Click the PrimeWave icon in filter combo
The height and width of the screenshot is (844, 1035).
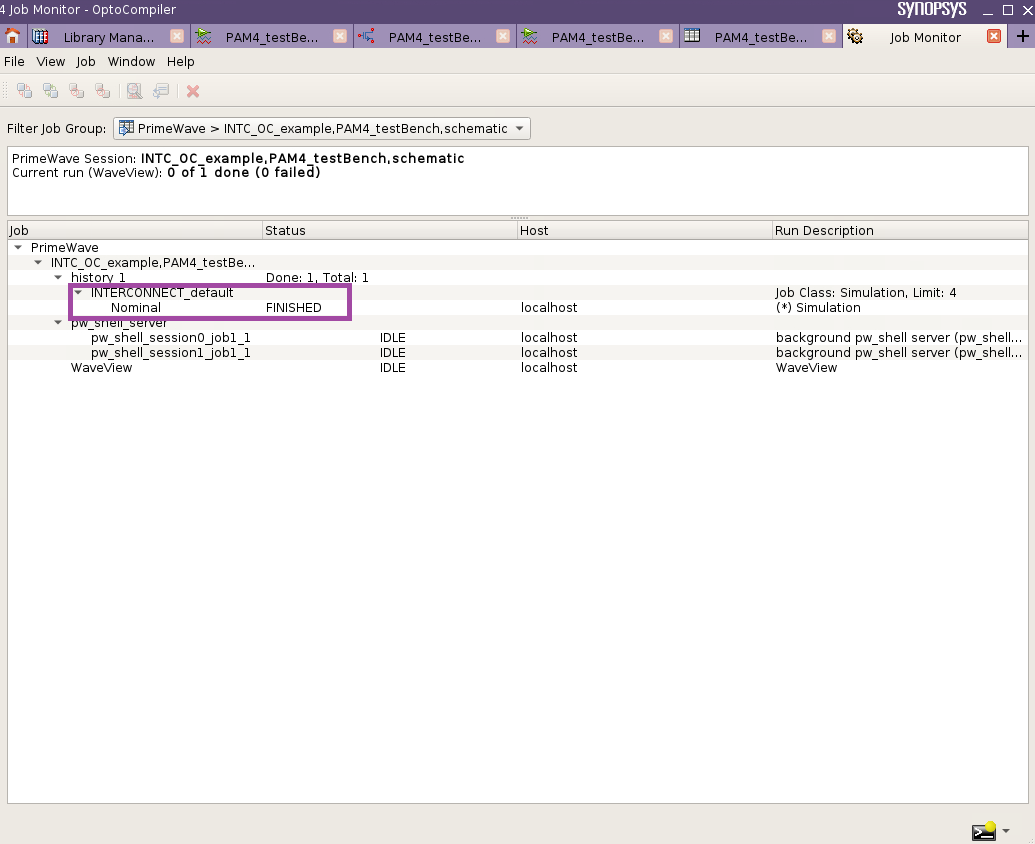125,128
